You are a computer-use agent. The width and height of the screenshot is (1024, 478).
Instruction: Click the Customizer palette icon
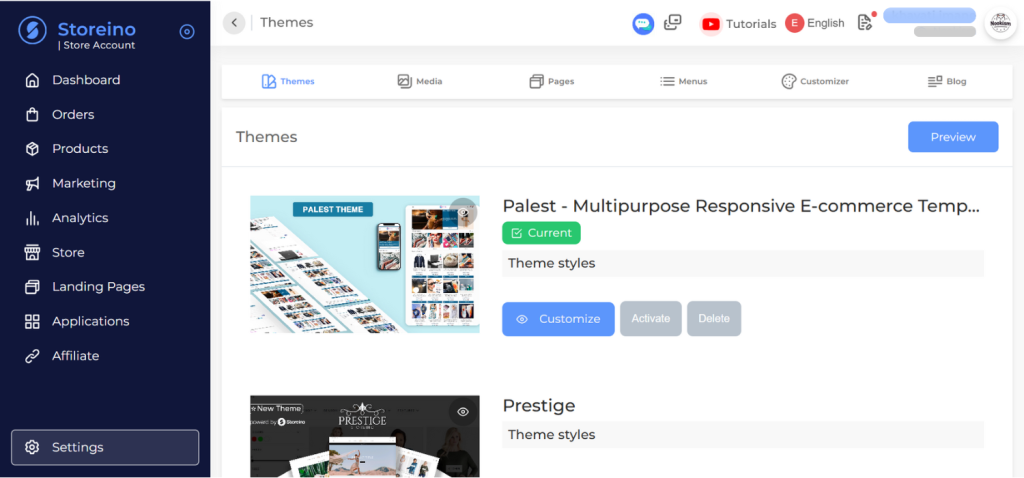coord(789,82)
